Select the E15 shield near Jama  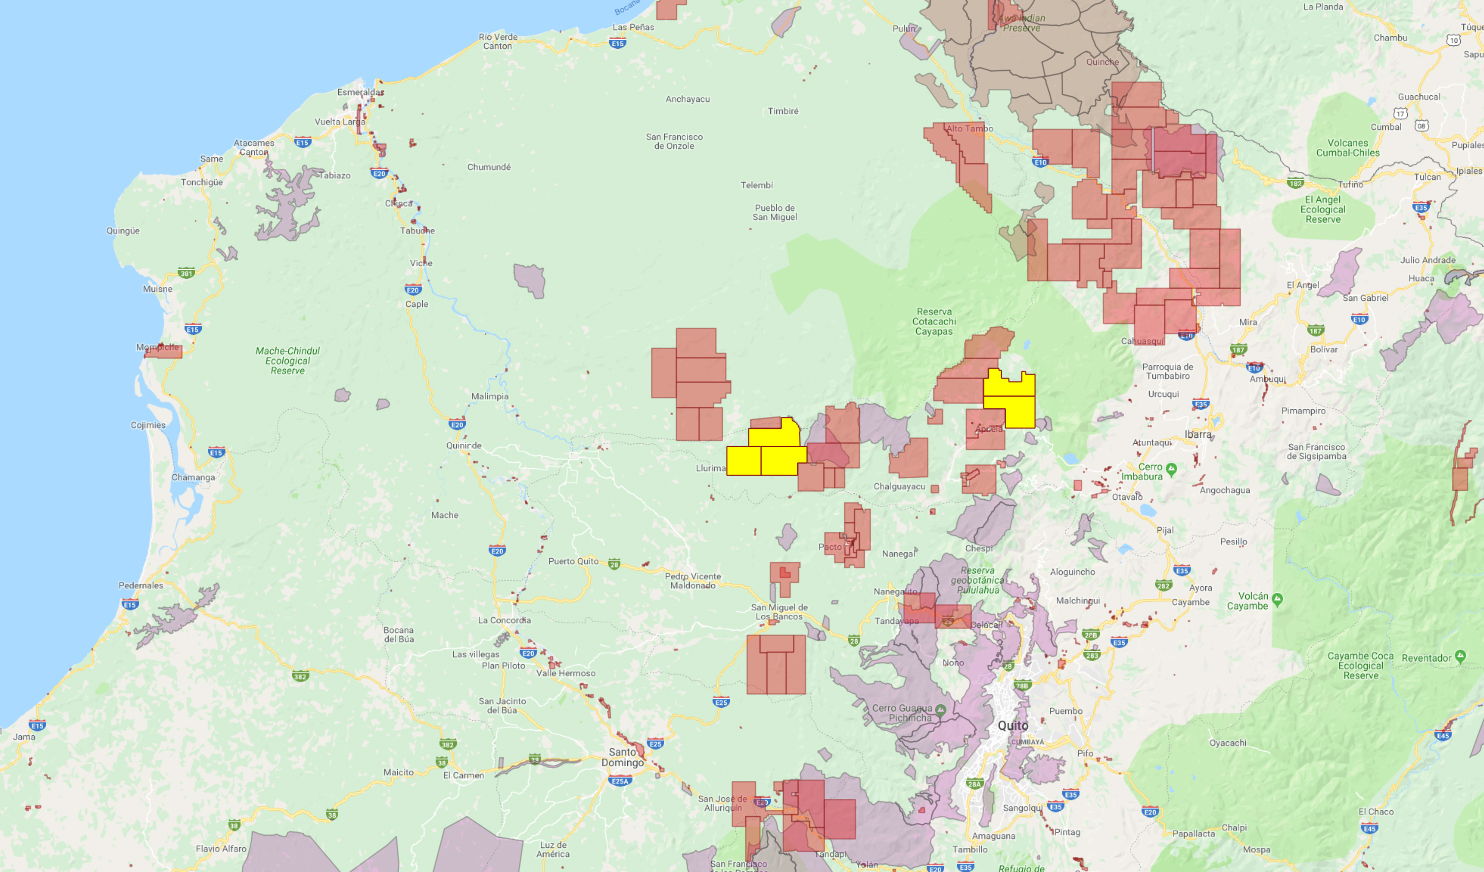click(37, 725)
